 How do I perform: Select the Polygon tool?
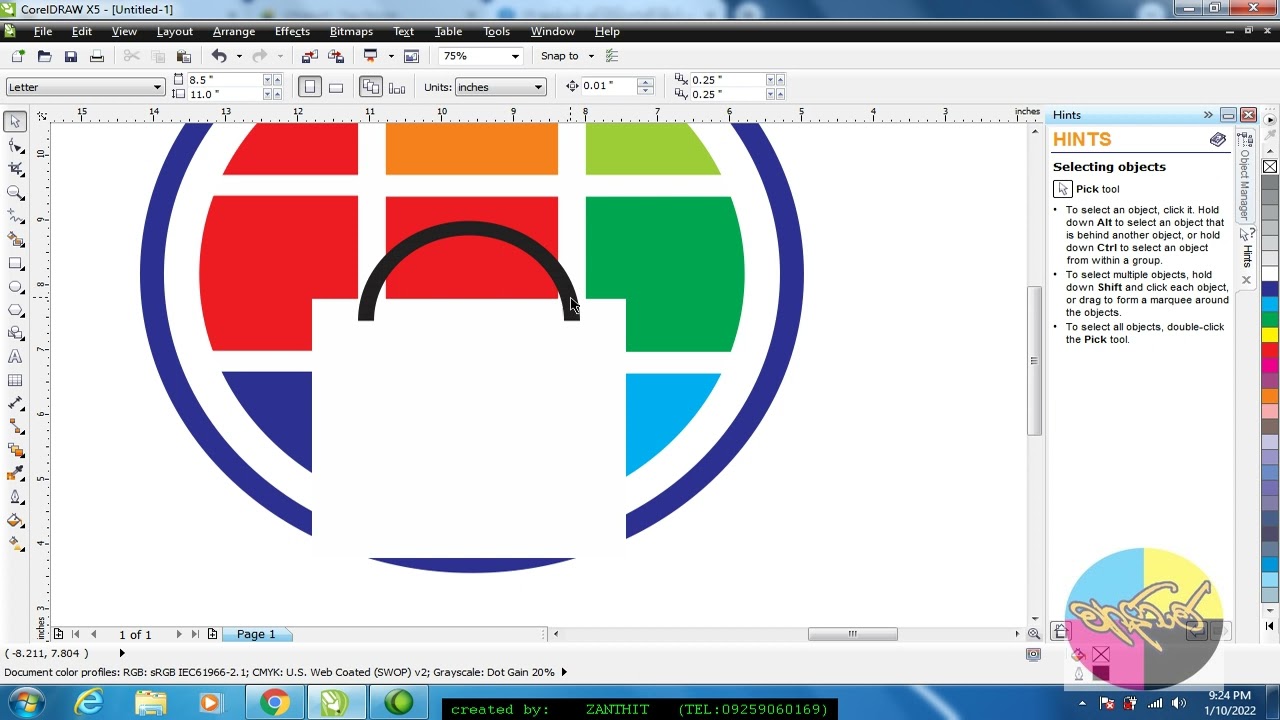tap(16, 311)
